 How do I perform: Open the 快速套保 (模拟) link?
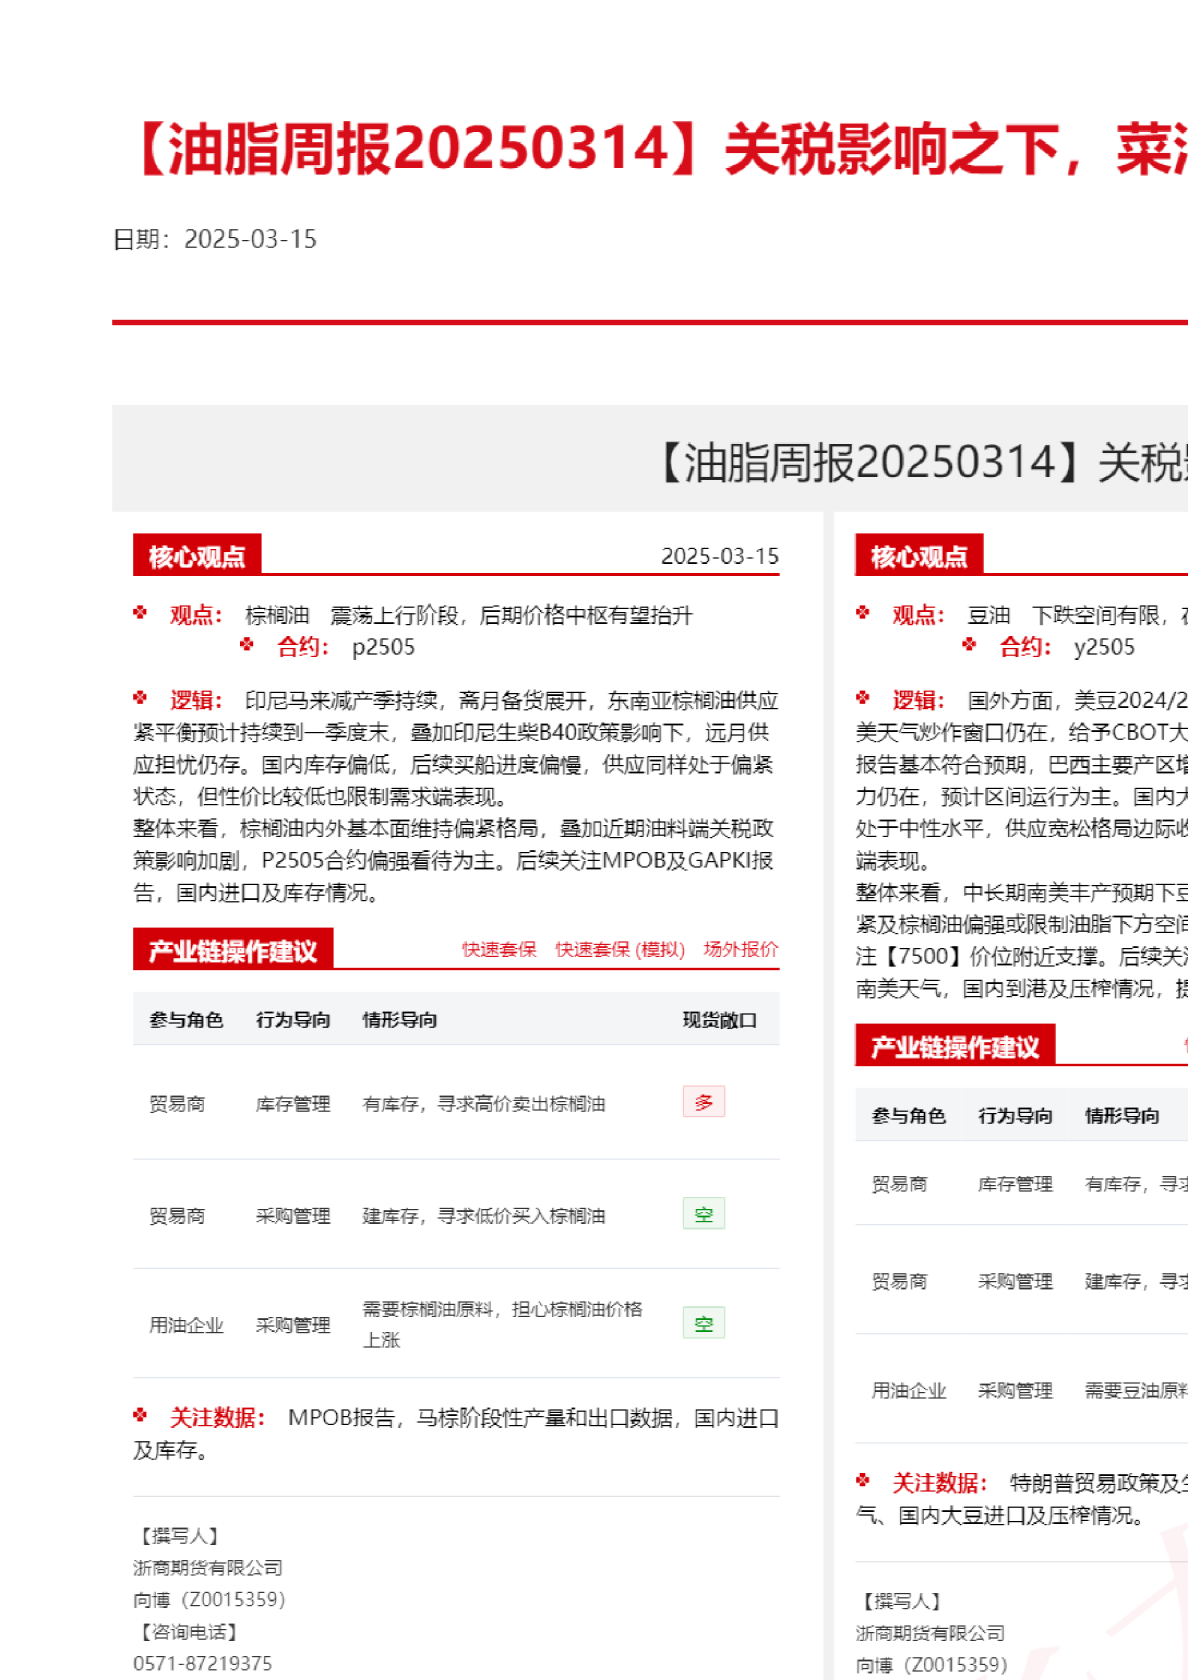tap(620, 949)
